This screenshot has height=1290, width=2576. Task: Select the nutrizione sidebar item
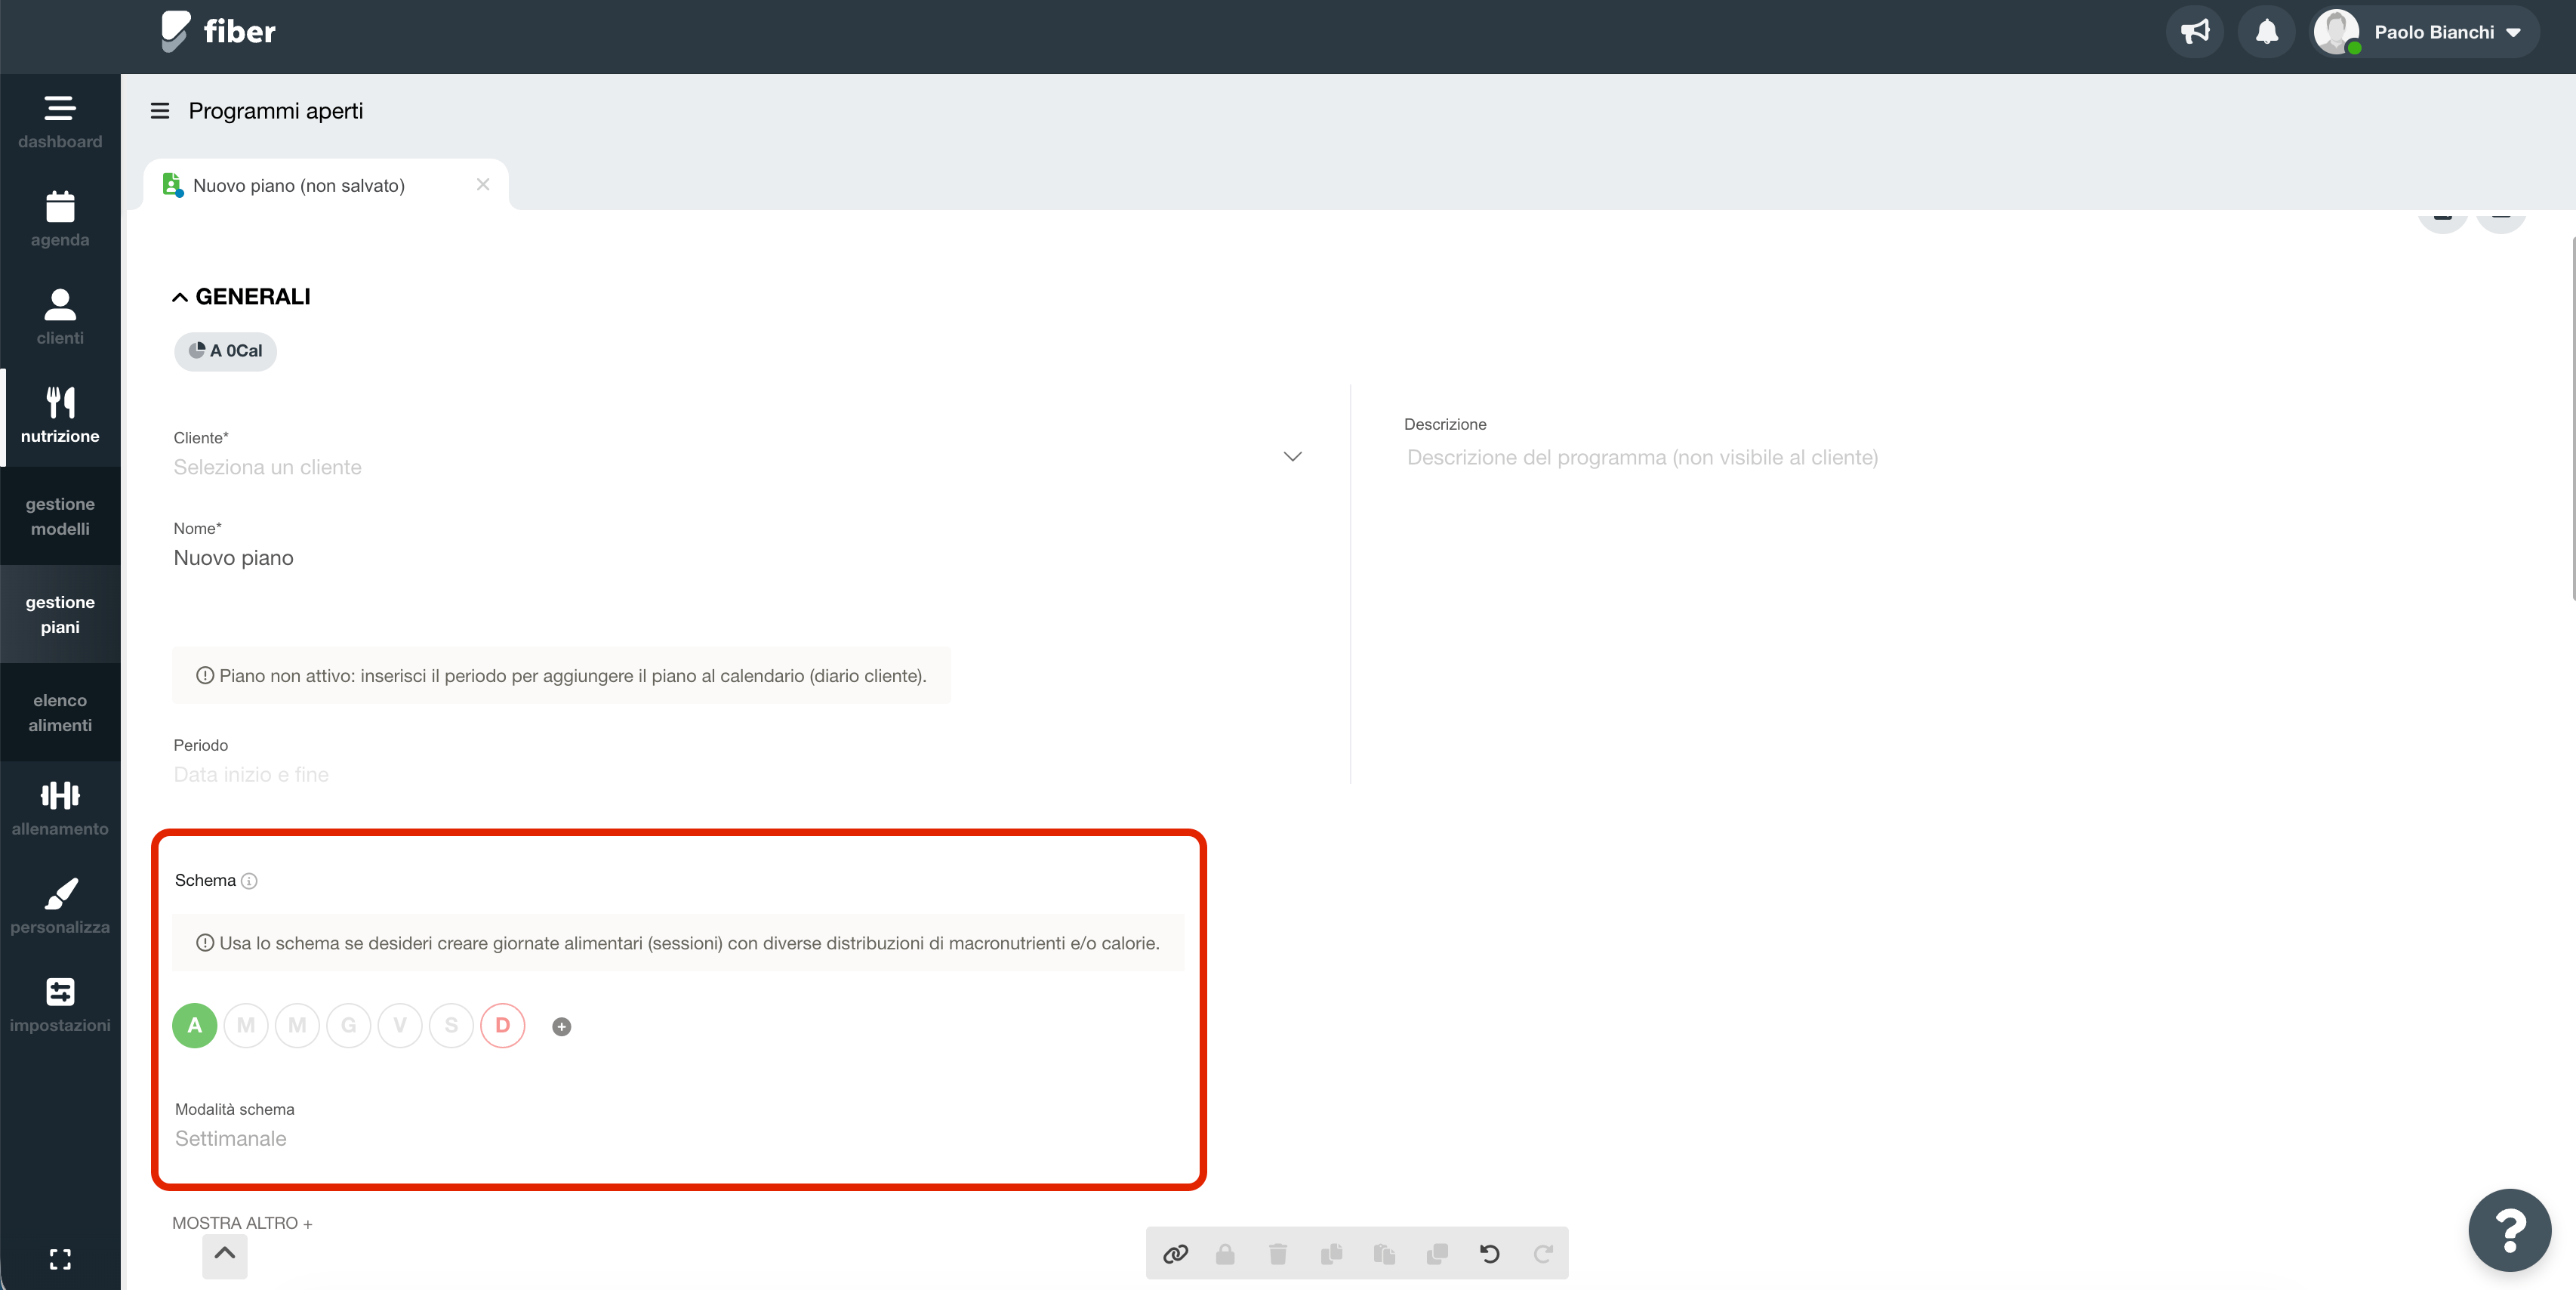(60, 416)
